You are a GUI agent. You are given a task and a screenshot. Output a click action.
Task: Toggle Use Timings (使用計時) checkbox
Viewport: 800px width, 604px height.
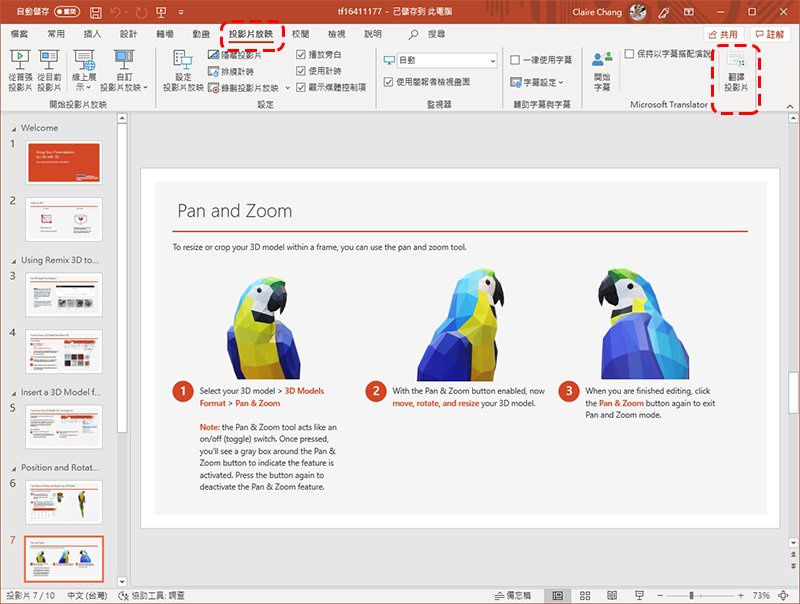click(x=301, y=71)
